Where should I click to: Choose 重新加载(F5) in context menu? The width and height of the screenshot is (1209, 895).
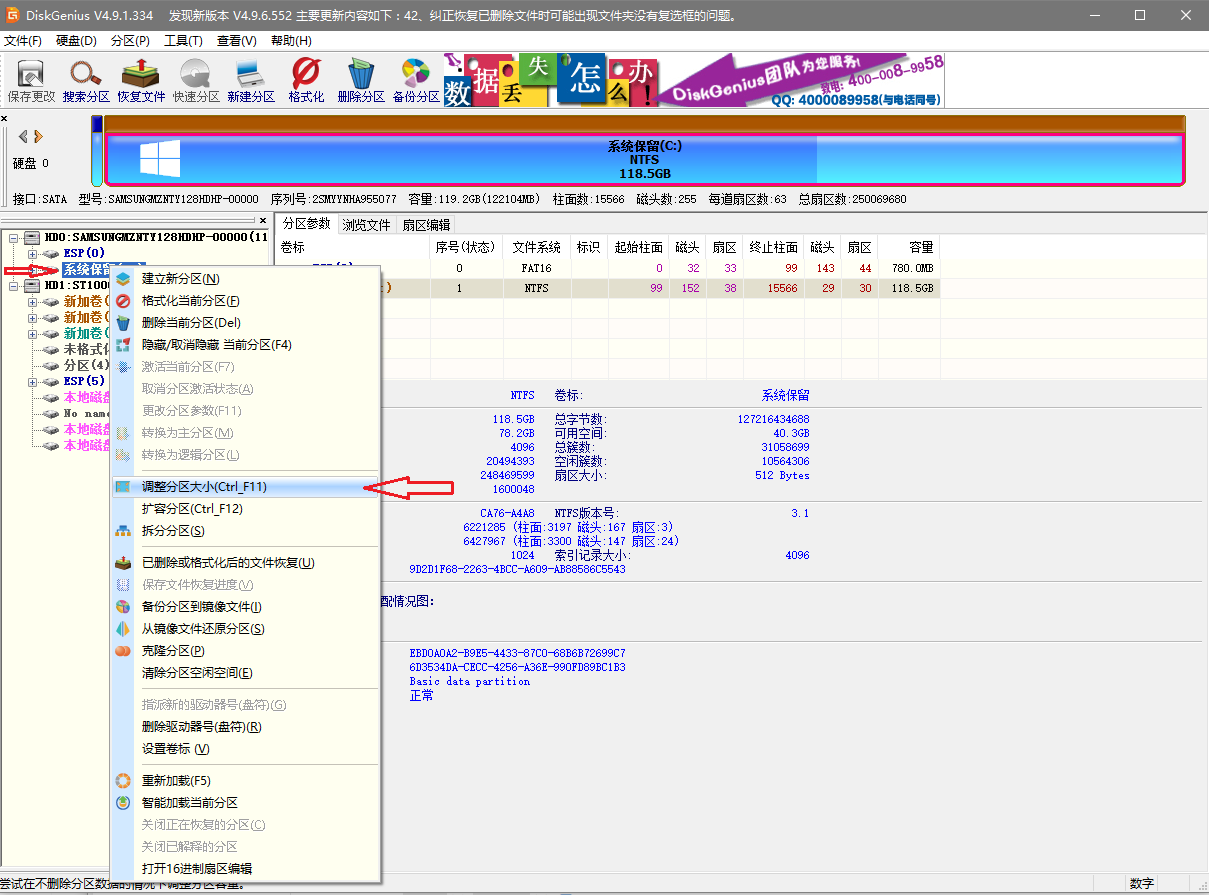[x=246, y=780]
